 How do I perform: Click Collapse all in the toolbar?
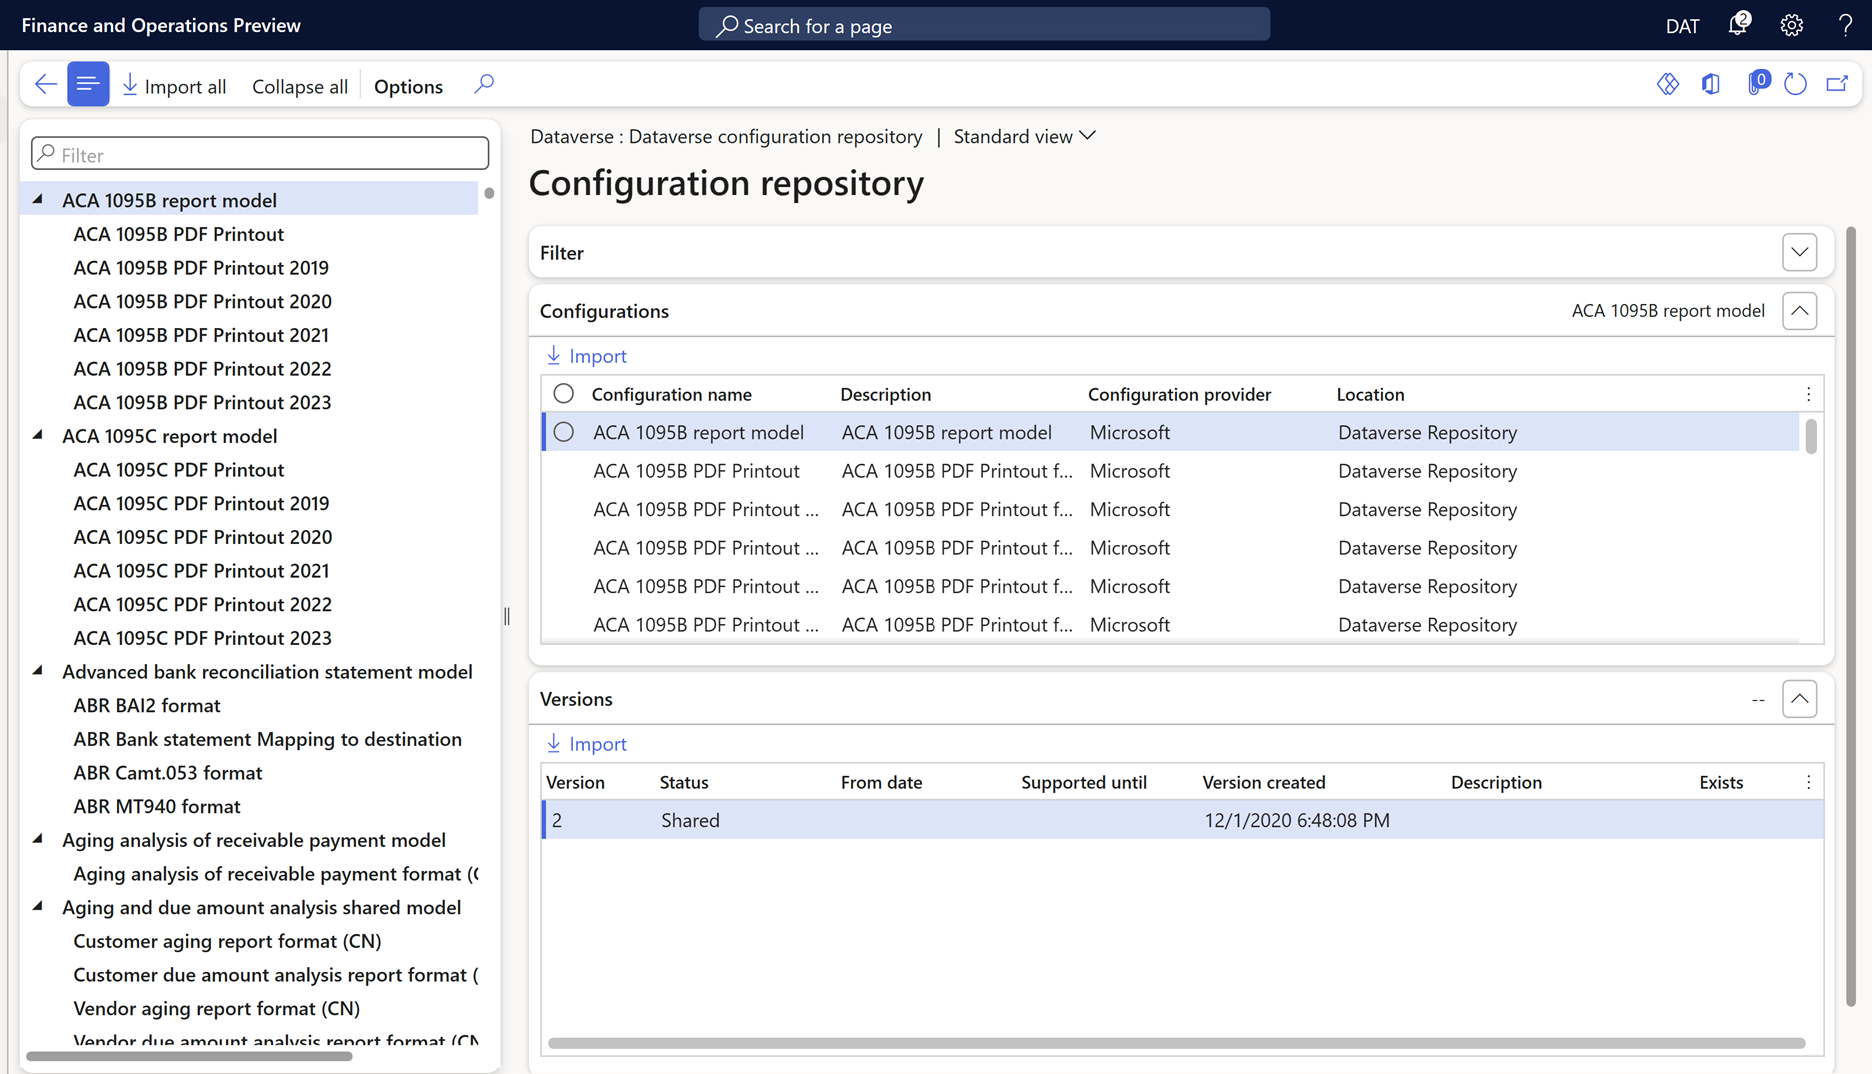[299, 86]
